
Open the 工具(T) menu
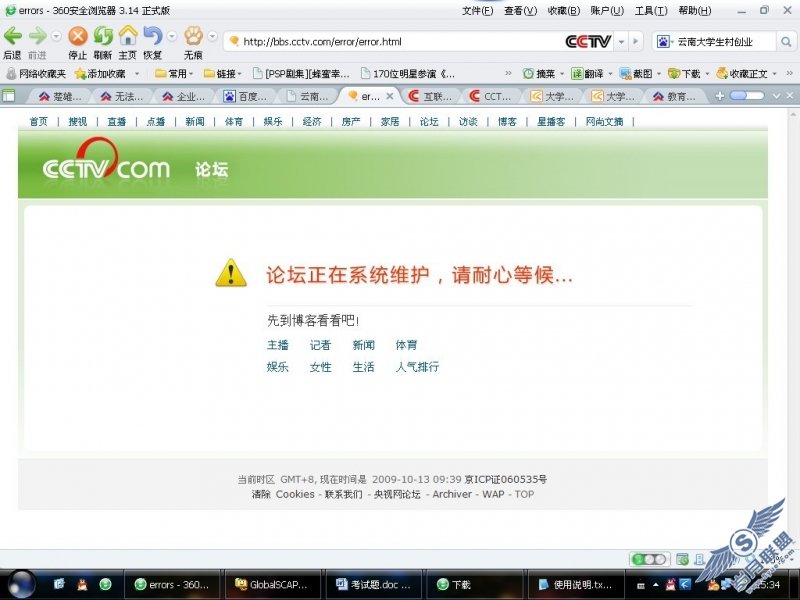651,11
